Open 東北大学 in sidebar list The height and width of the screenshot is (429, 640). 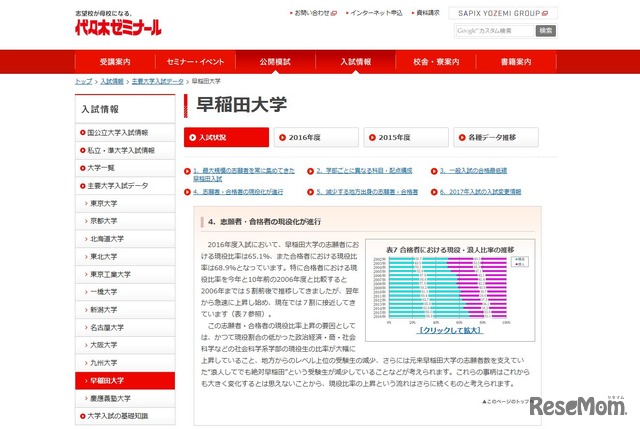click(x=125, y=256)
